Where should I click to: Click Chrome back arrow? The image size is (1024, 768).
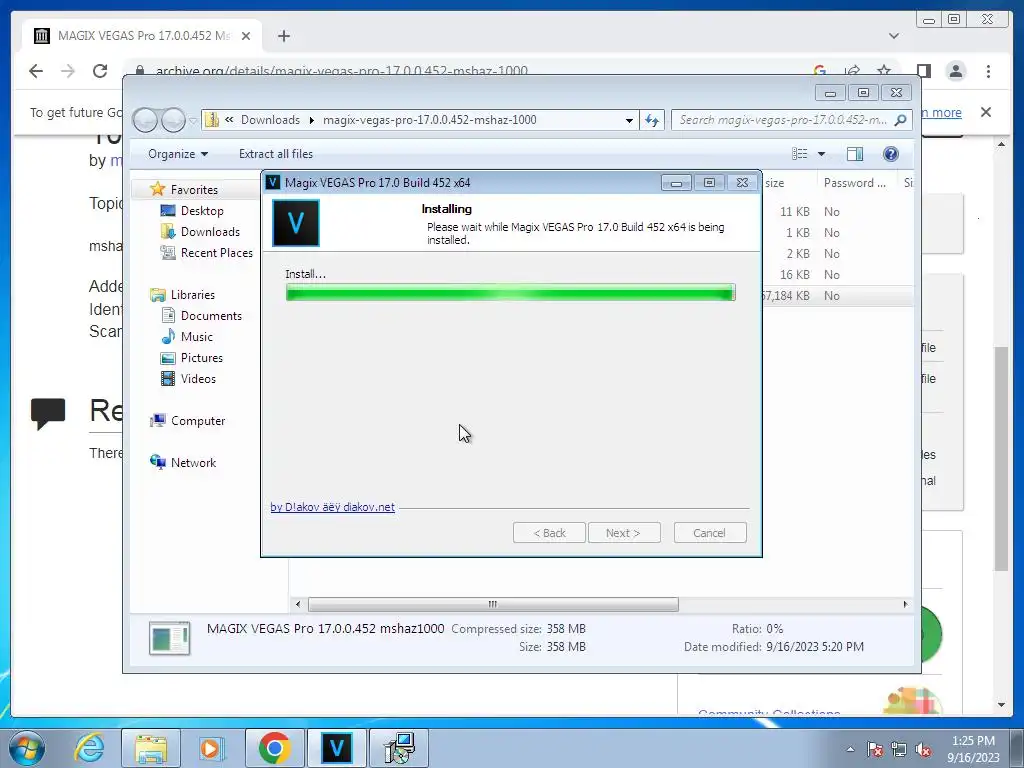pos(36,71)
